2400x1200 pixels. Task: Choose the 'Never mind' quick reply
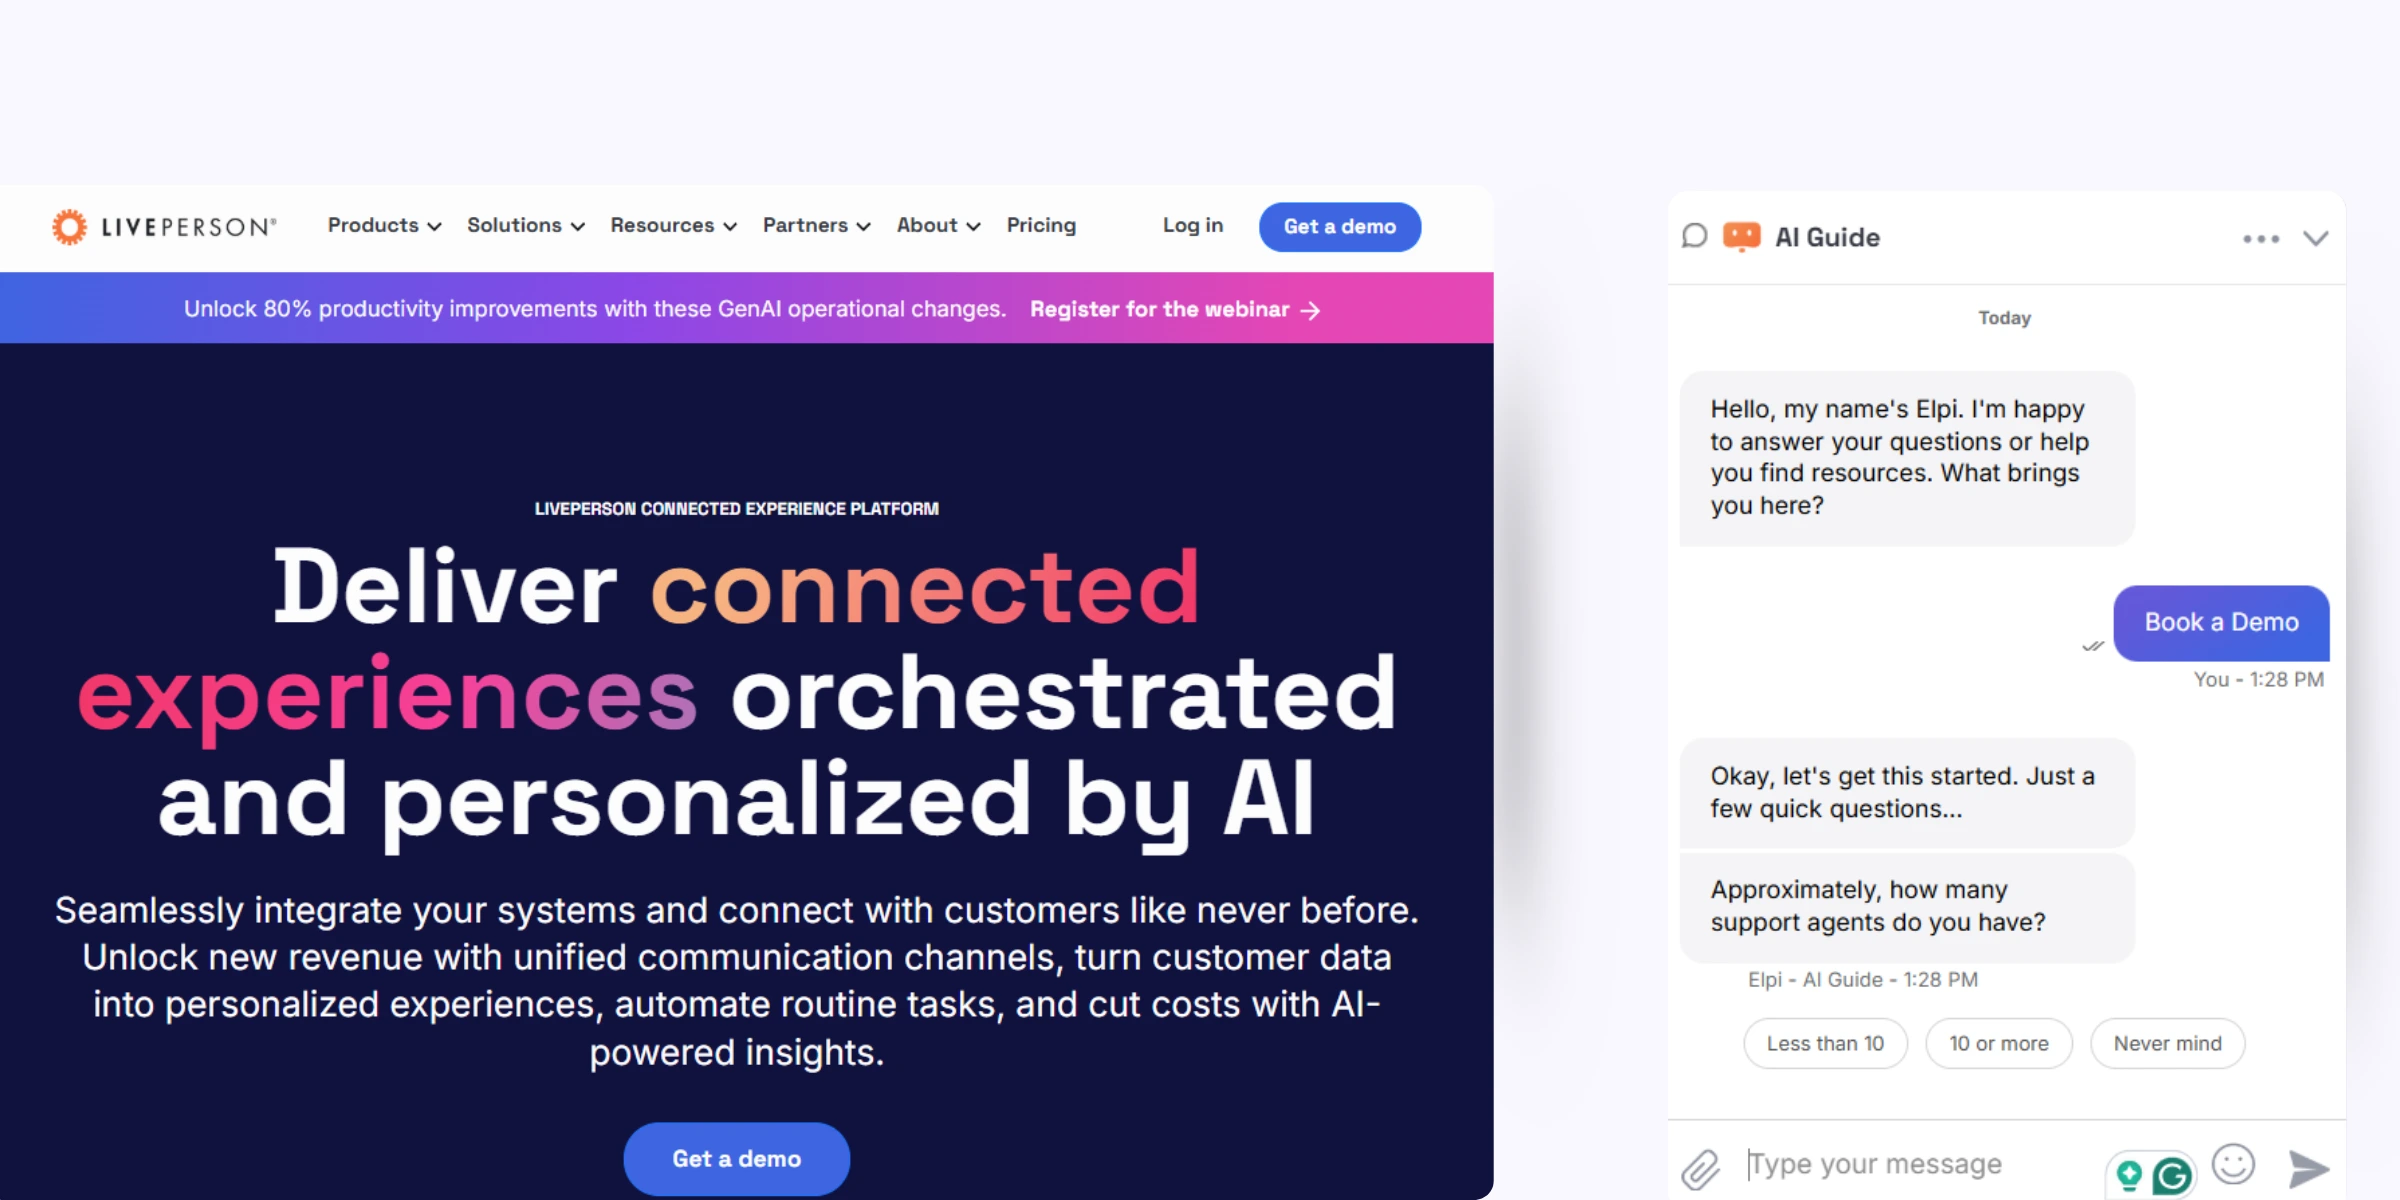[2167, 1043]
